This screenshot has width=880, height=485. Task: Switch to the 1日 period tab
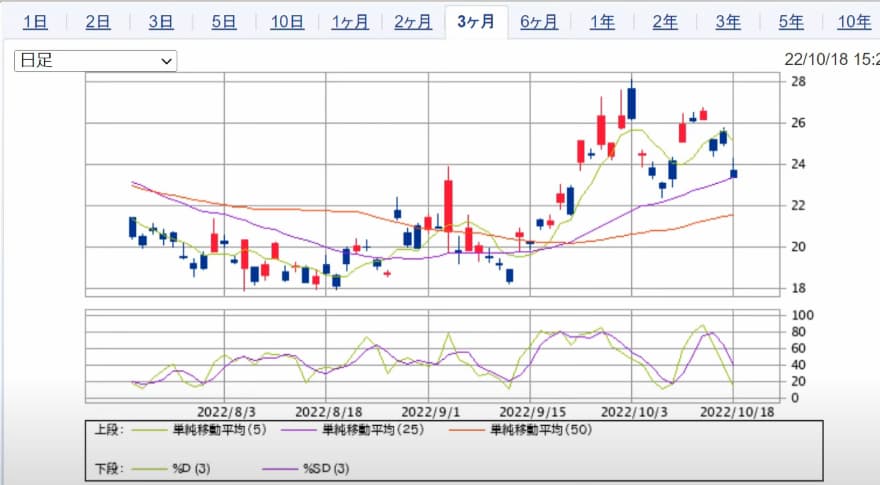click(34, 22)
